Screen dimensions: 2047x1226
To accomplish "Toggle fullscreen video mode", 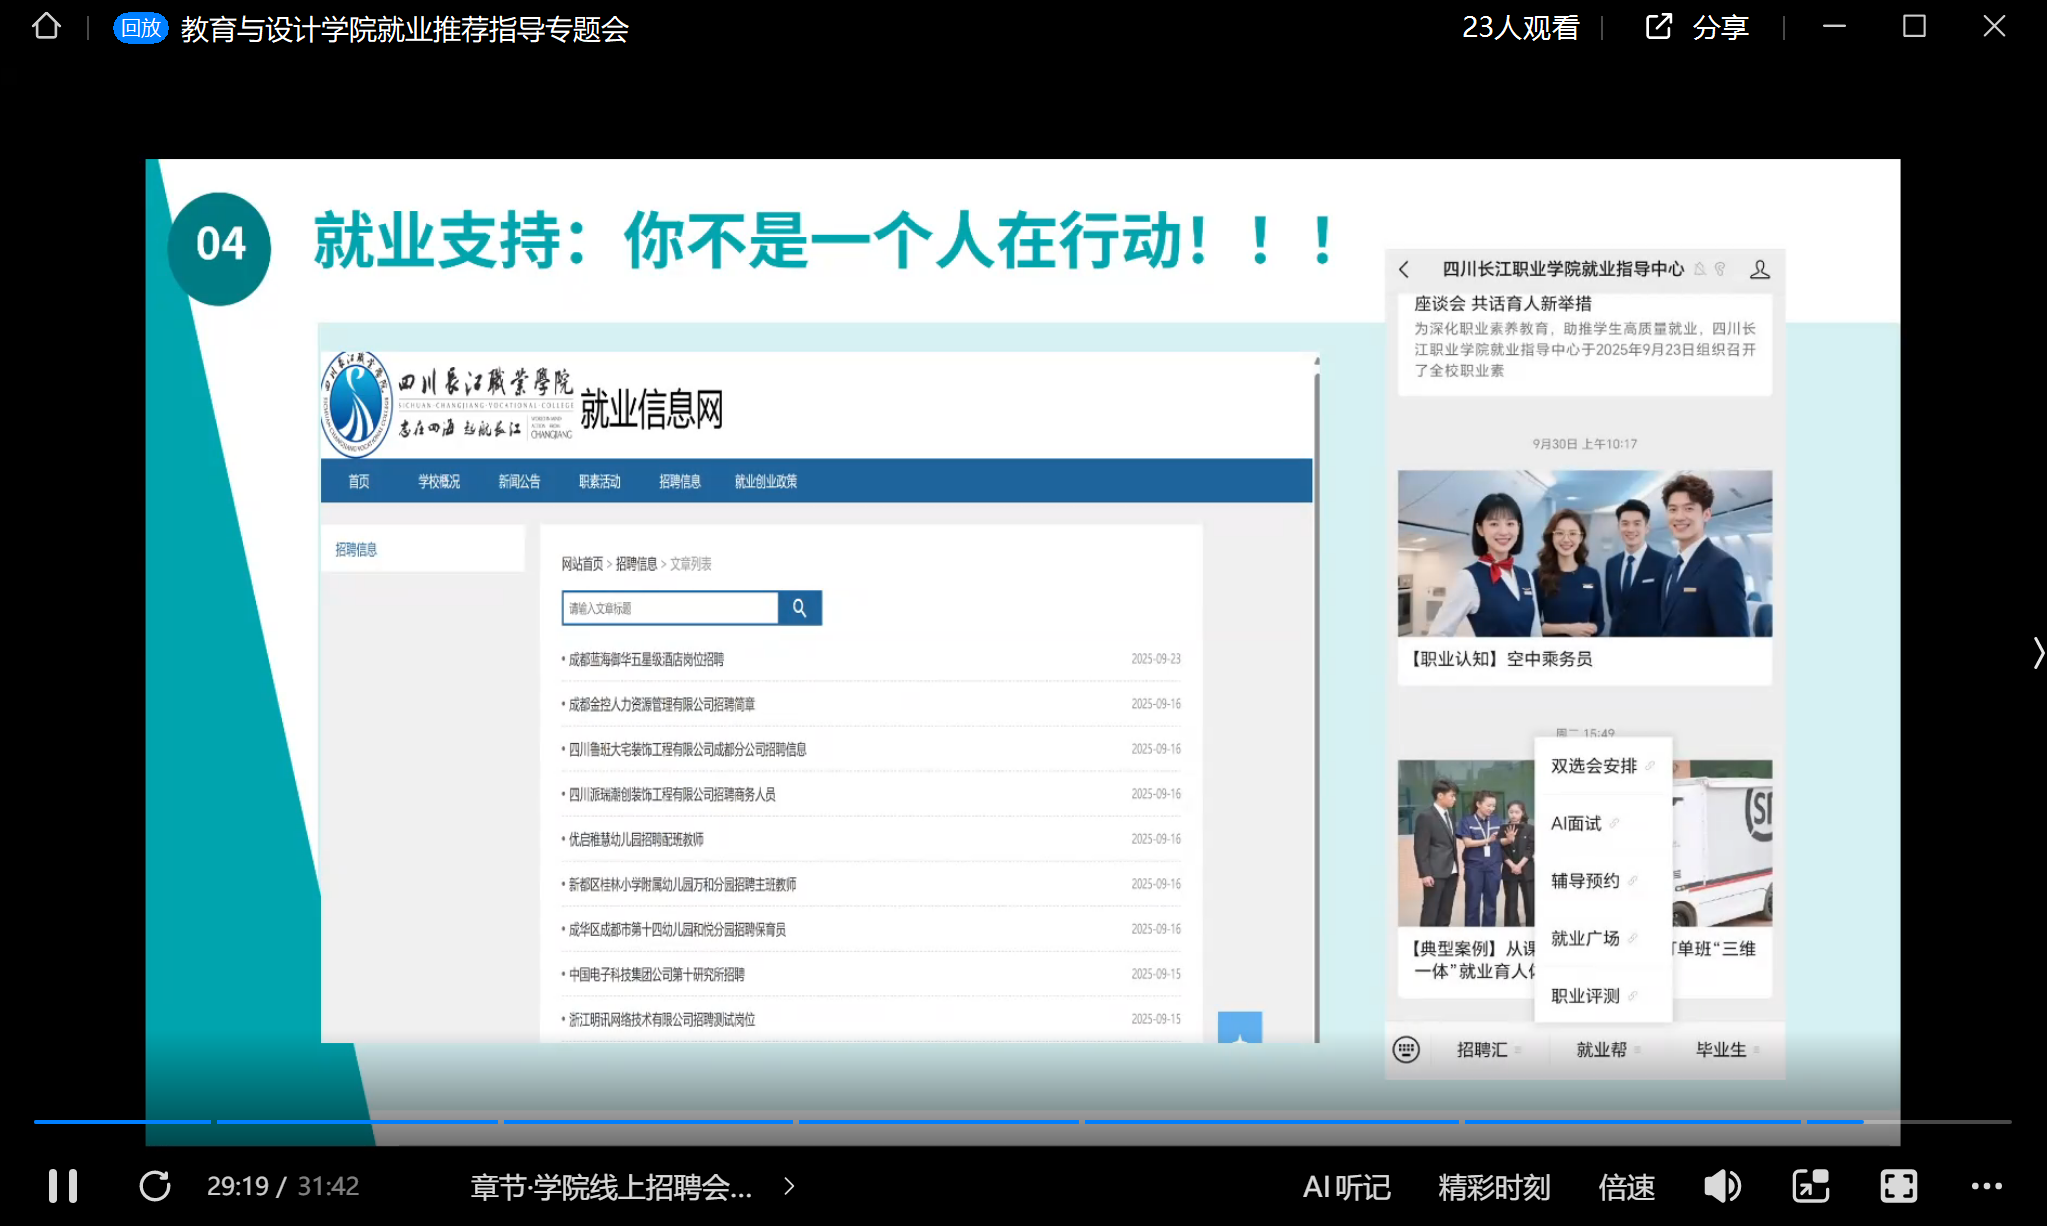I will pyautogui.click(x=1898, y=1186).
